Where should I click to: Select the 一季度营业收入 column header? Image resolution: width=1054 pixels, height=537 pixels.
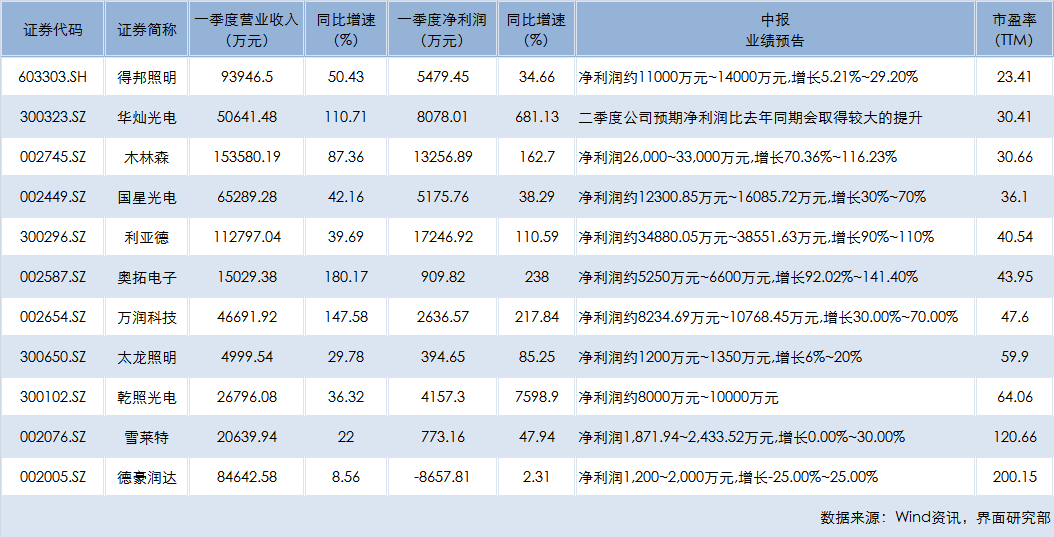click(x=247, y=30)
